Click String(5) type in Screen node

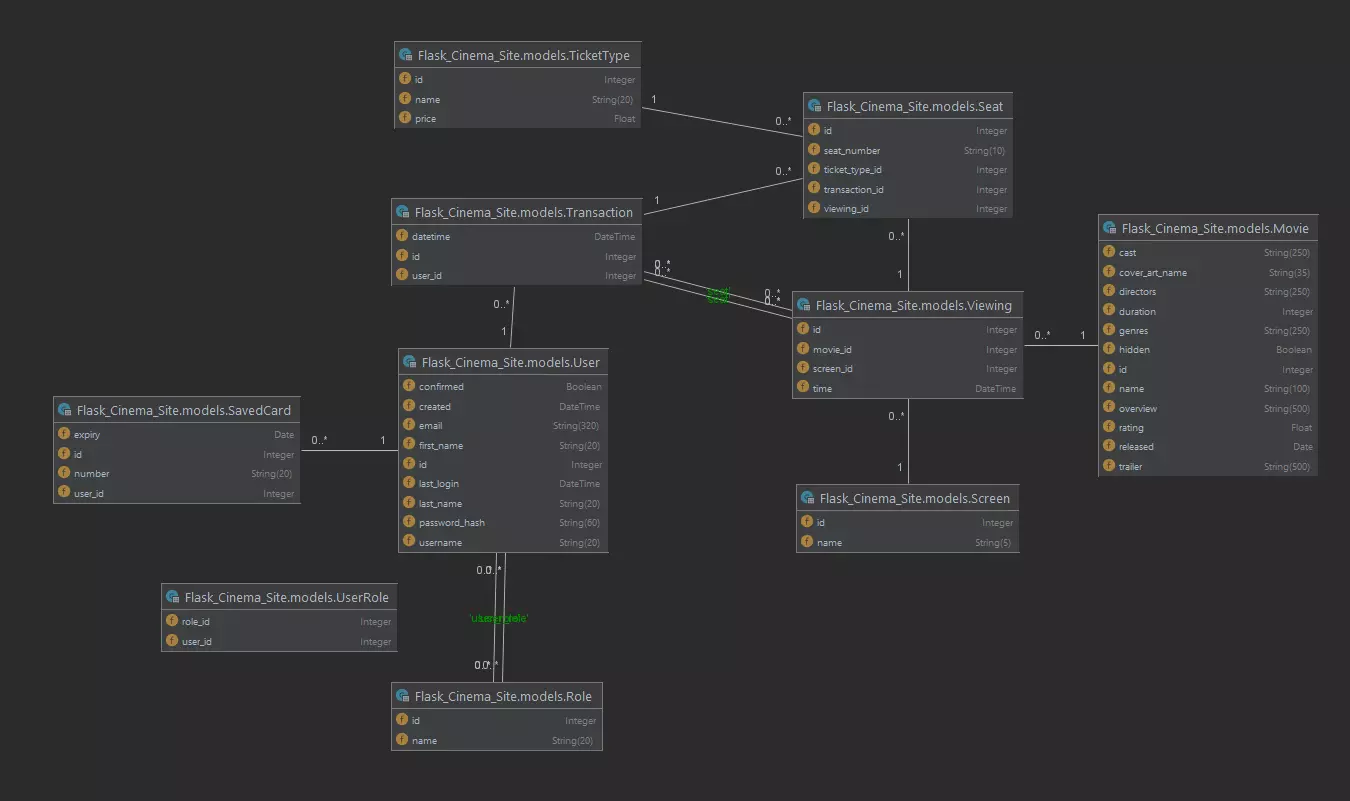994,542
